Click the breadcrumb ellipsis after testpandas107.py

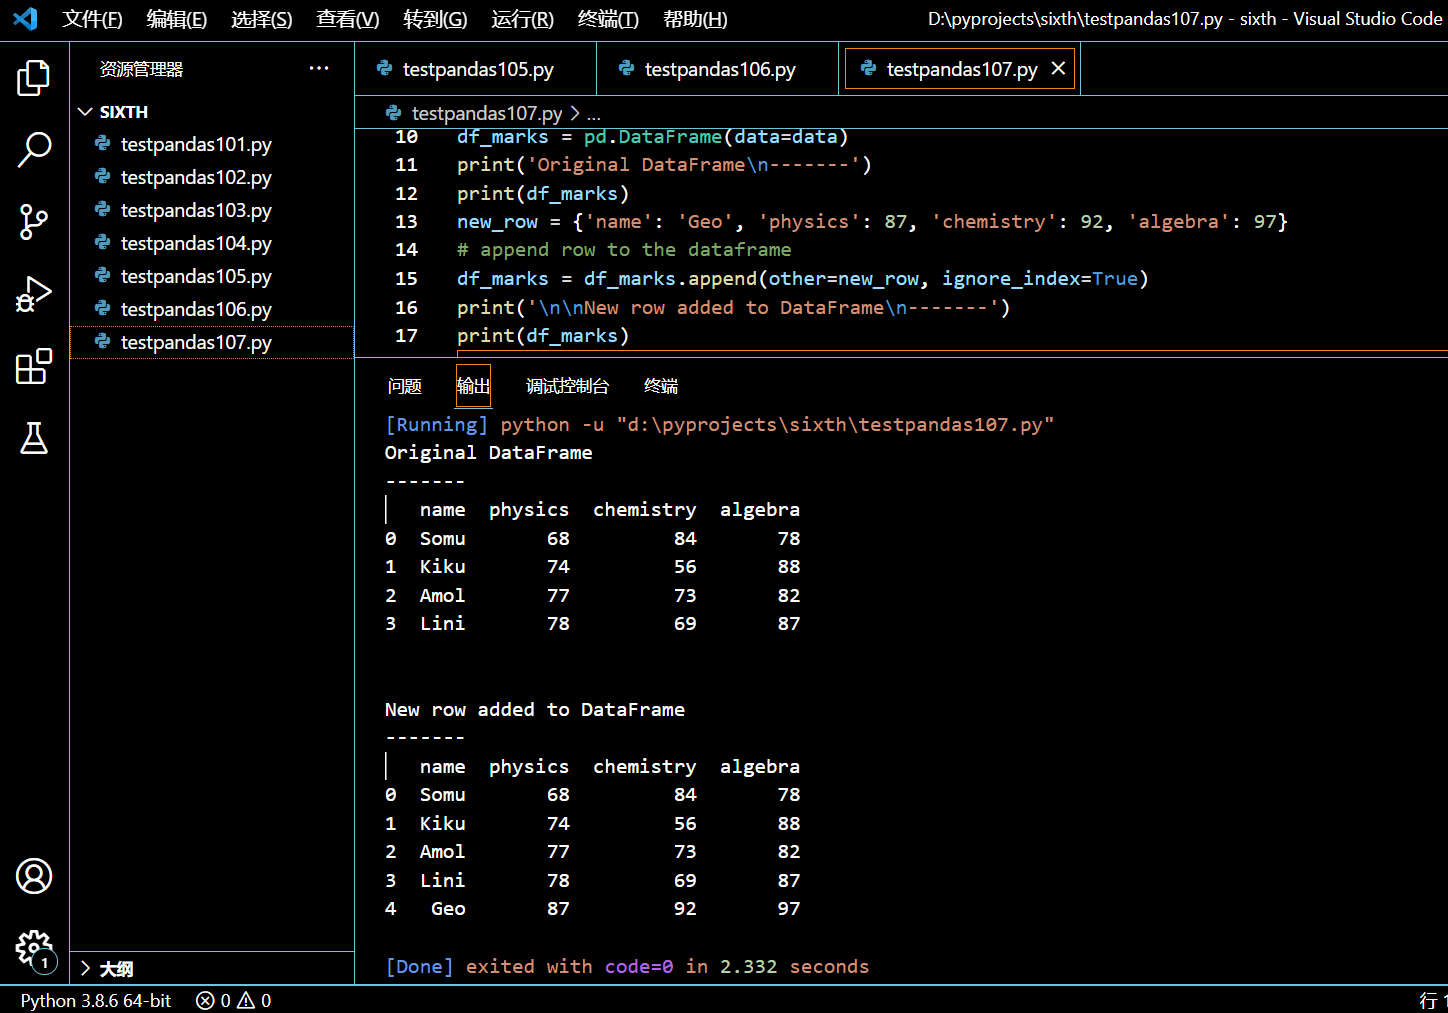coord(594,113)
